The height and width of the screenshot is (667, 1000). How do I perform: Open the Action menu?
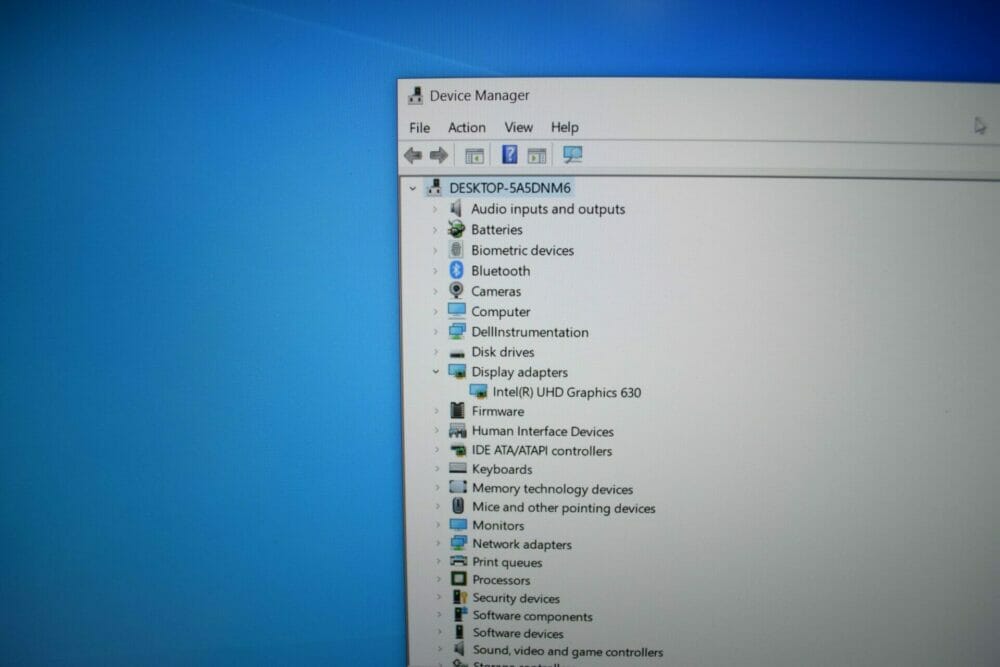point(467,128)
